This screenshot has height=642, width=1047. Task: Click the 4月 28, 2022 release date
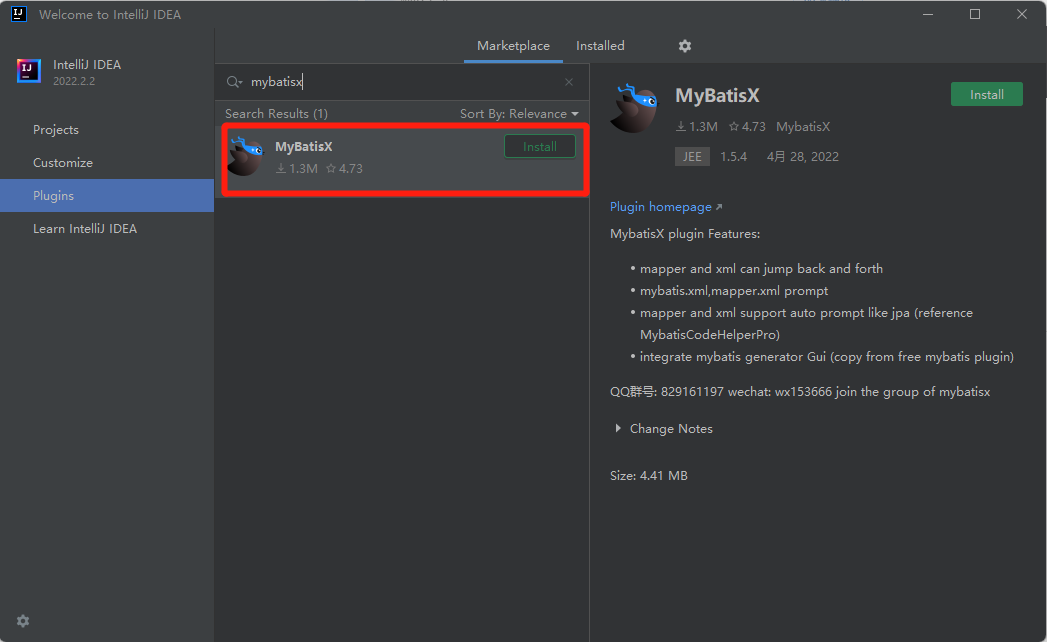pyautogui.click(x=803, y=157)
